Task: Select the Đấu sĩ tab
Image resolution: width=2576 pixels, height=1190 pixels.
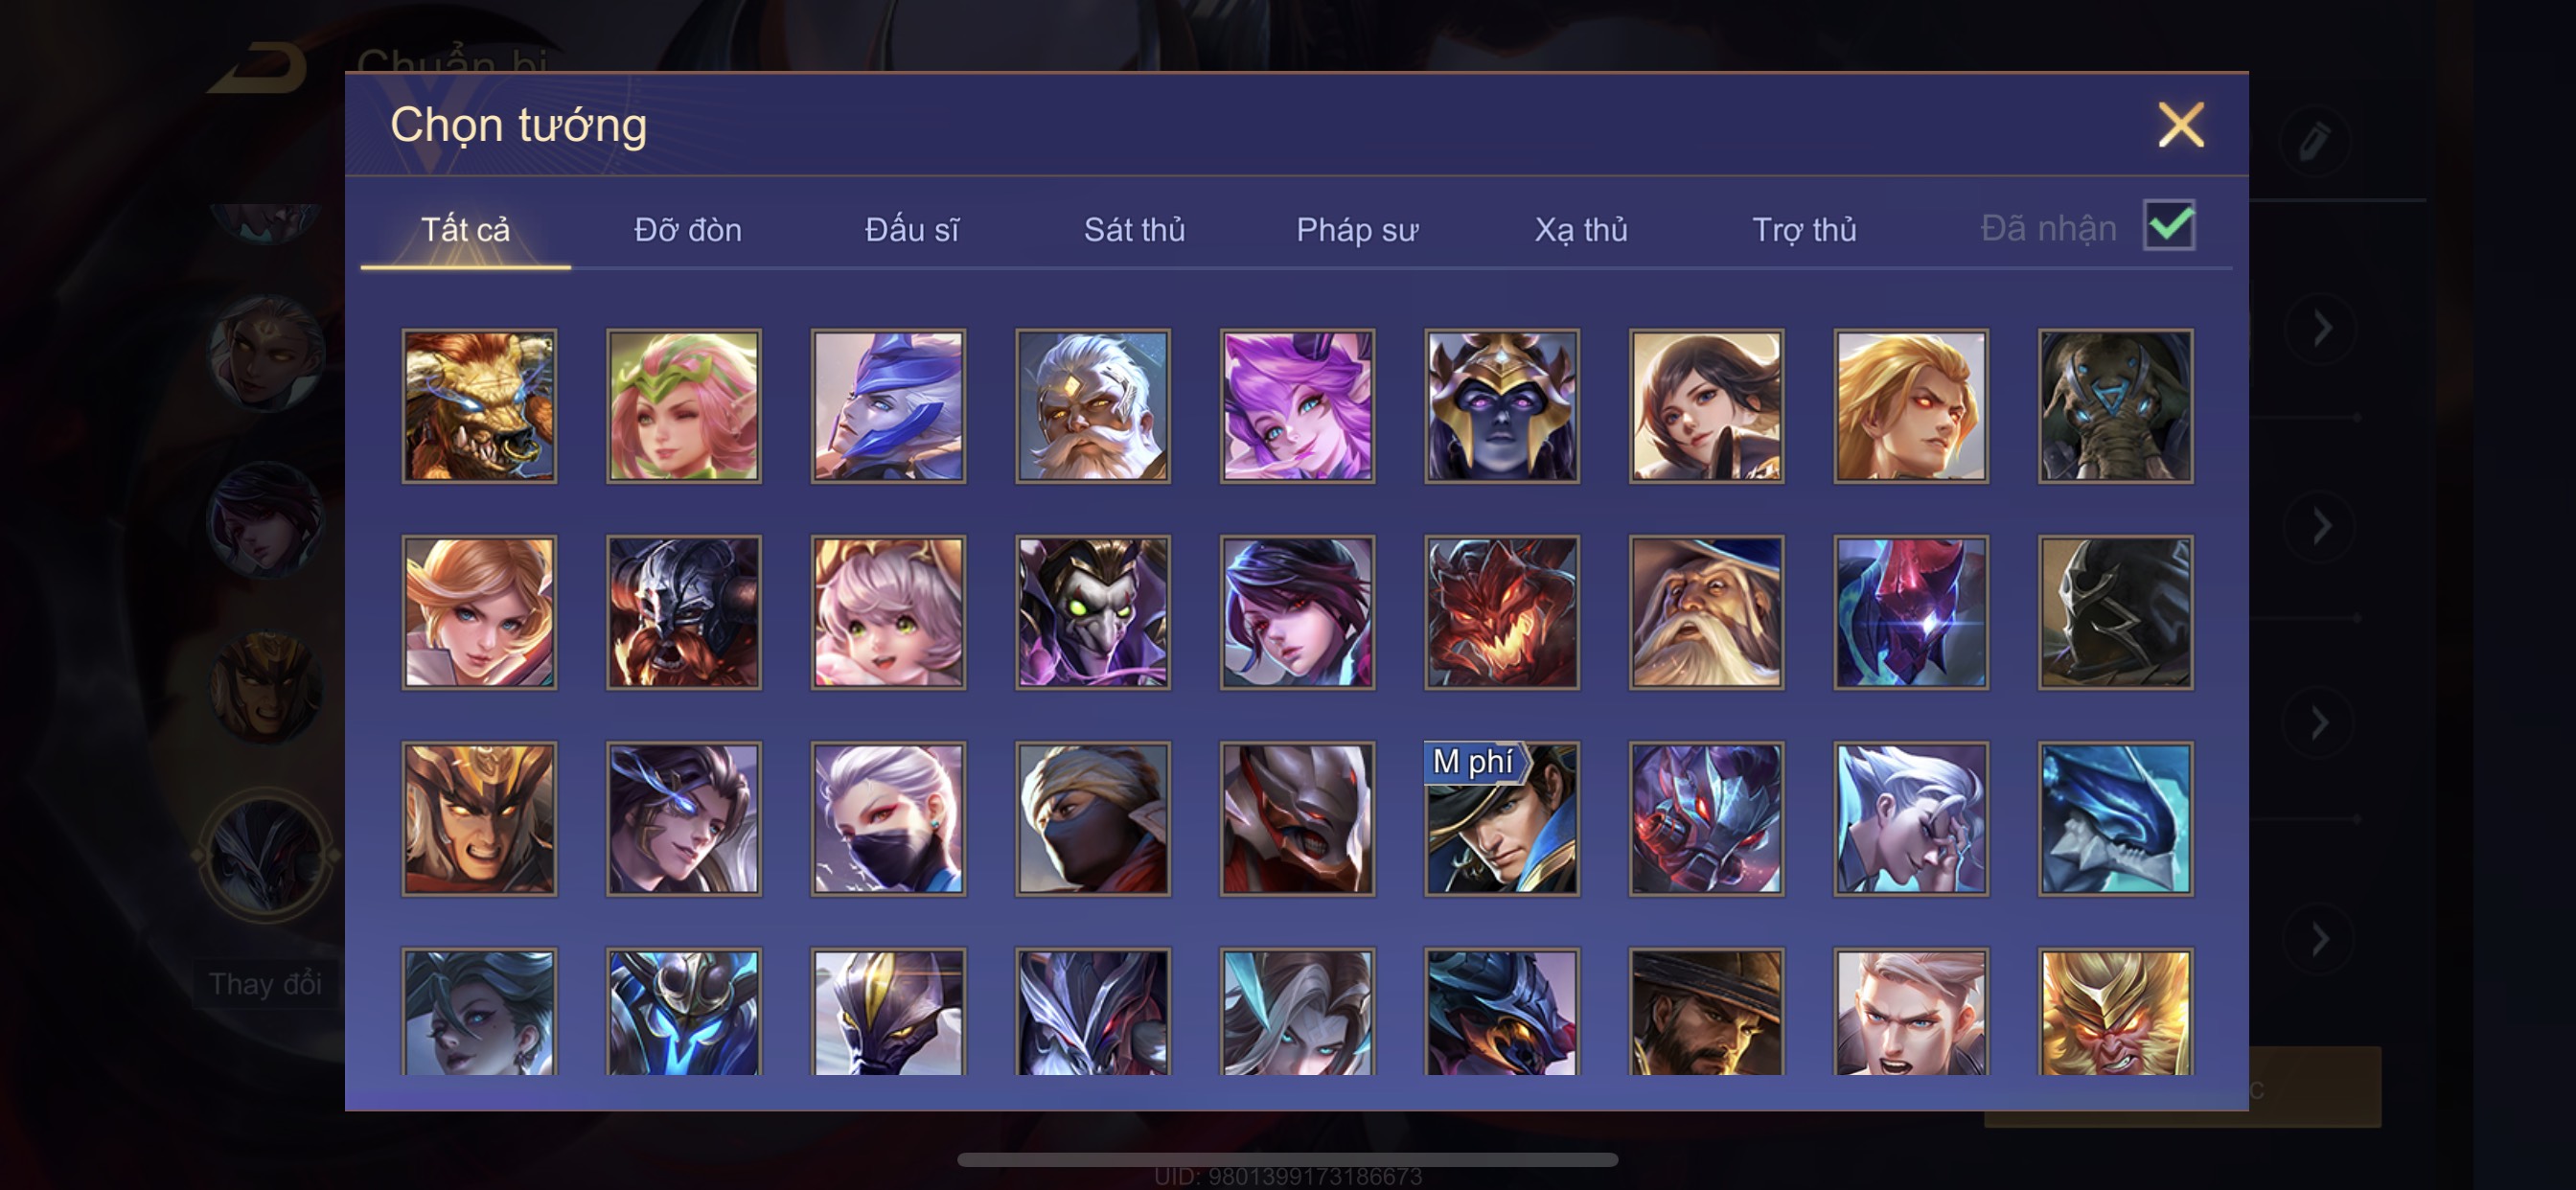Action: coord(911,230)
